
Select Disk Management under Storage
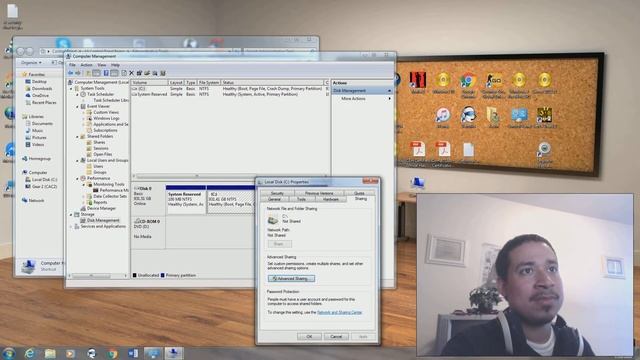coord(103,220)
